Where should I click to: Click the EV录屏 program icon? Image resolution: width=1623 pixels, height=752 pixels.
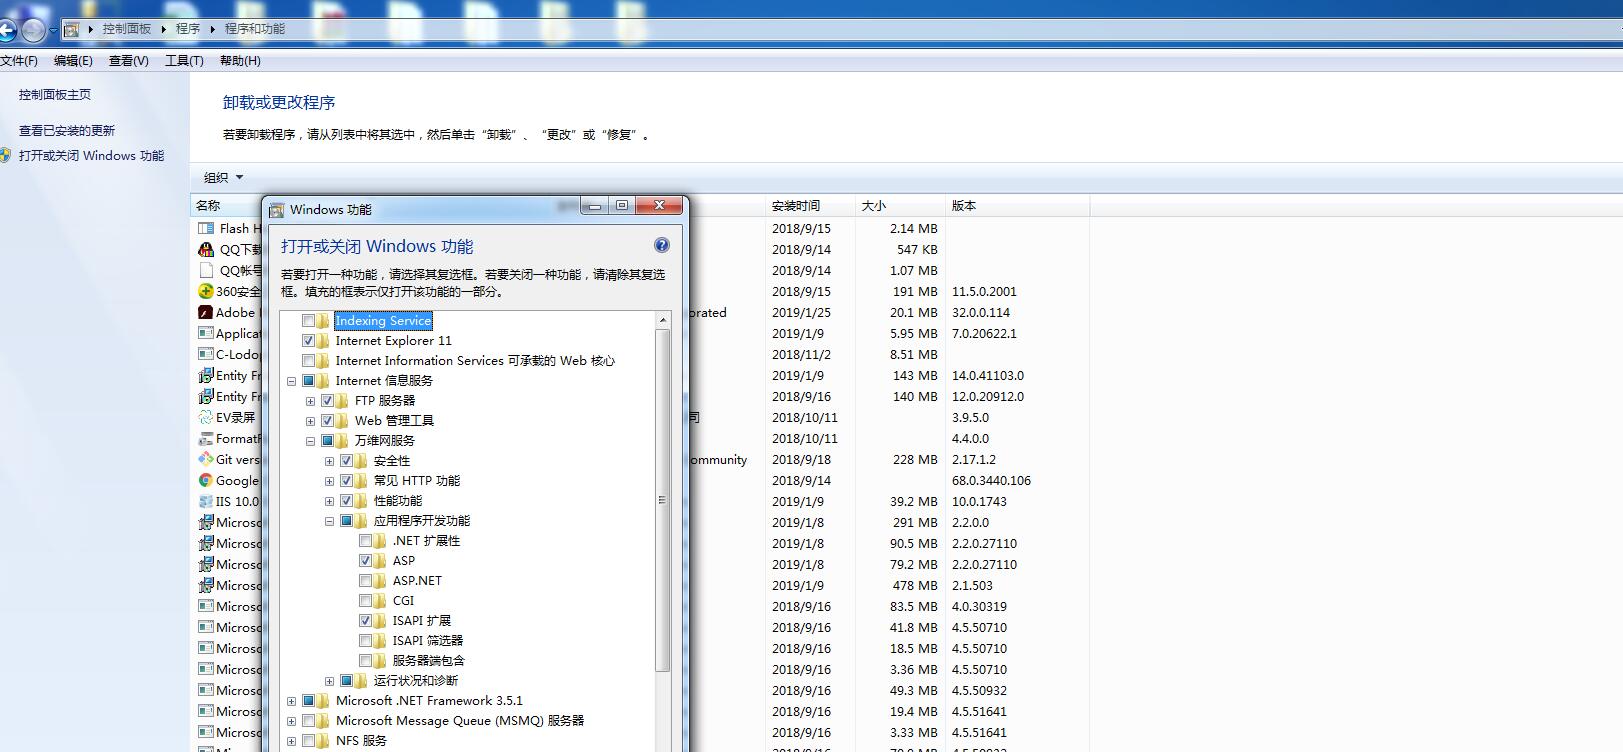206,417
